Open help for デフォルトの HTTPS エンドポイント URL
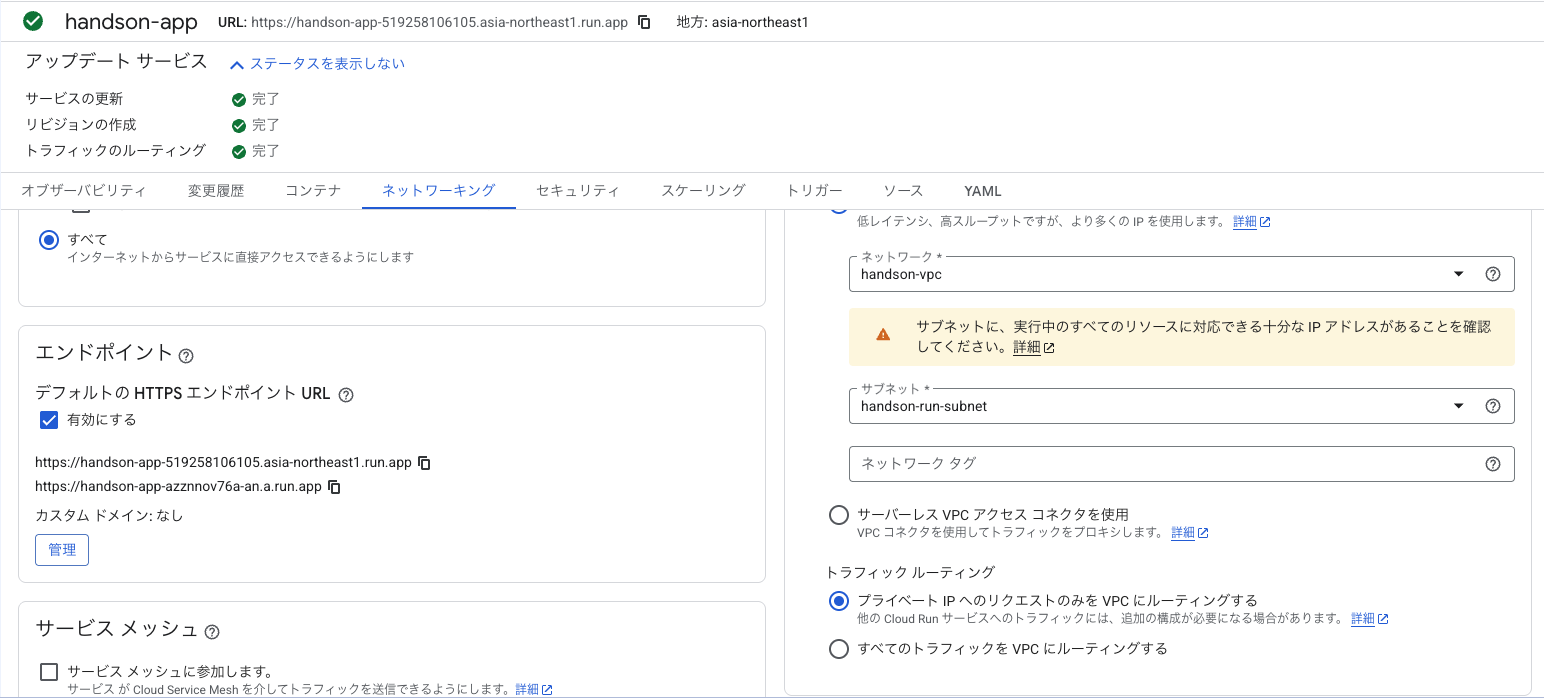This screenshot has height=699, width=1544. (x=346, y=395)
